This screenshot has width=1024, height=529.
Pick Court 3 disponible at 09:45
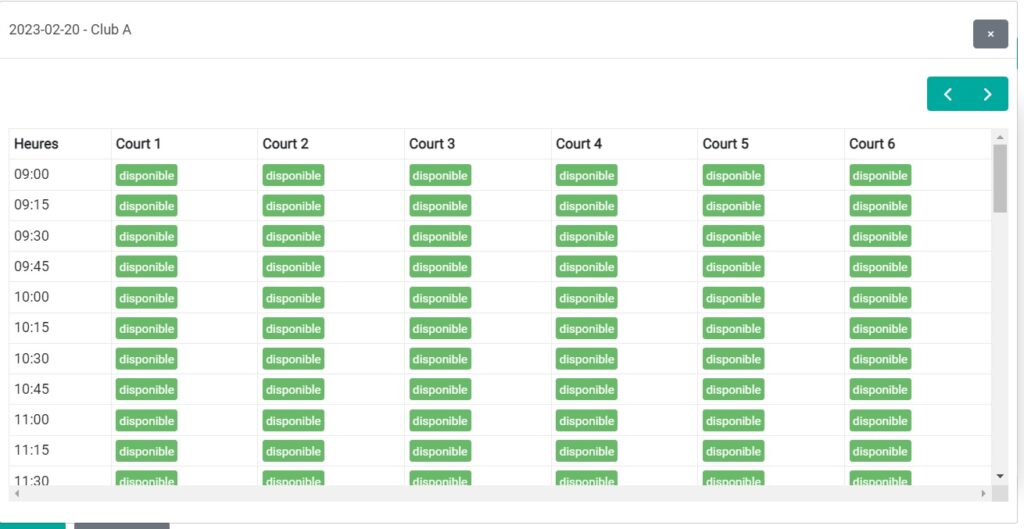tap(440, 266)
